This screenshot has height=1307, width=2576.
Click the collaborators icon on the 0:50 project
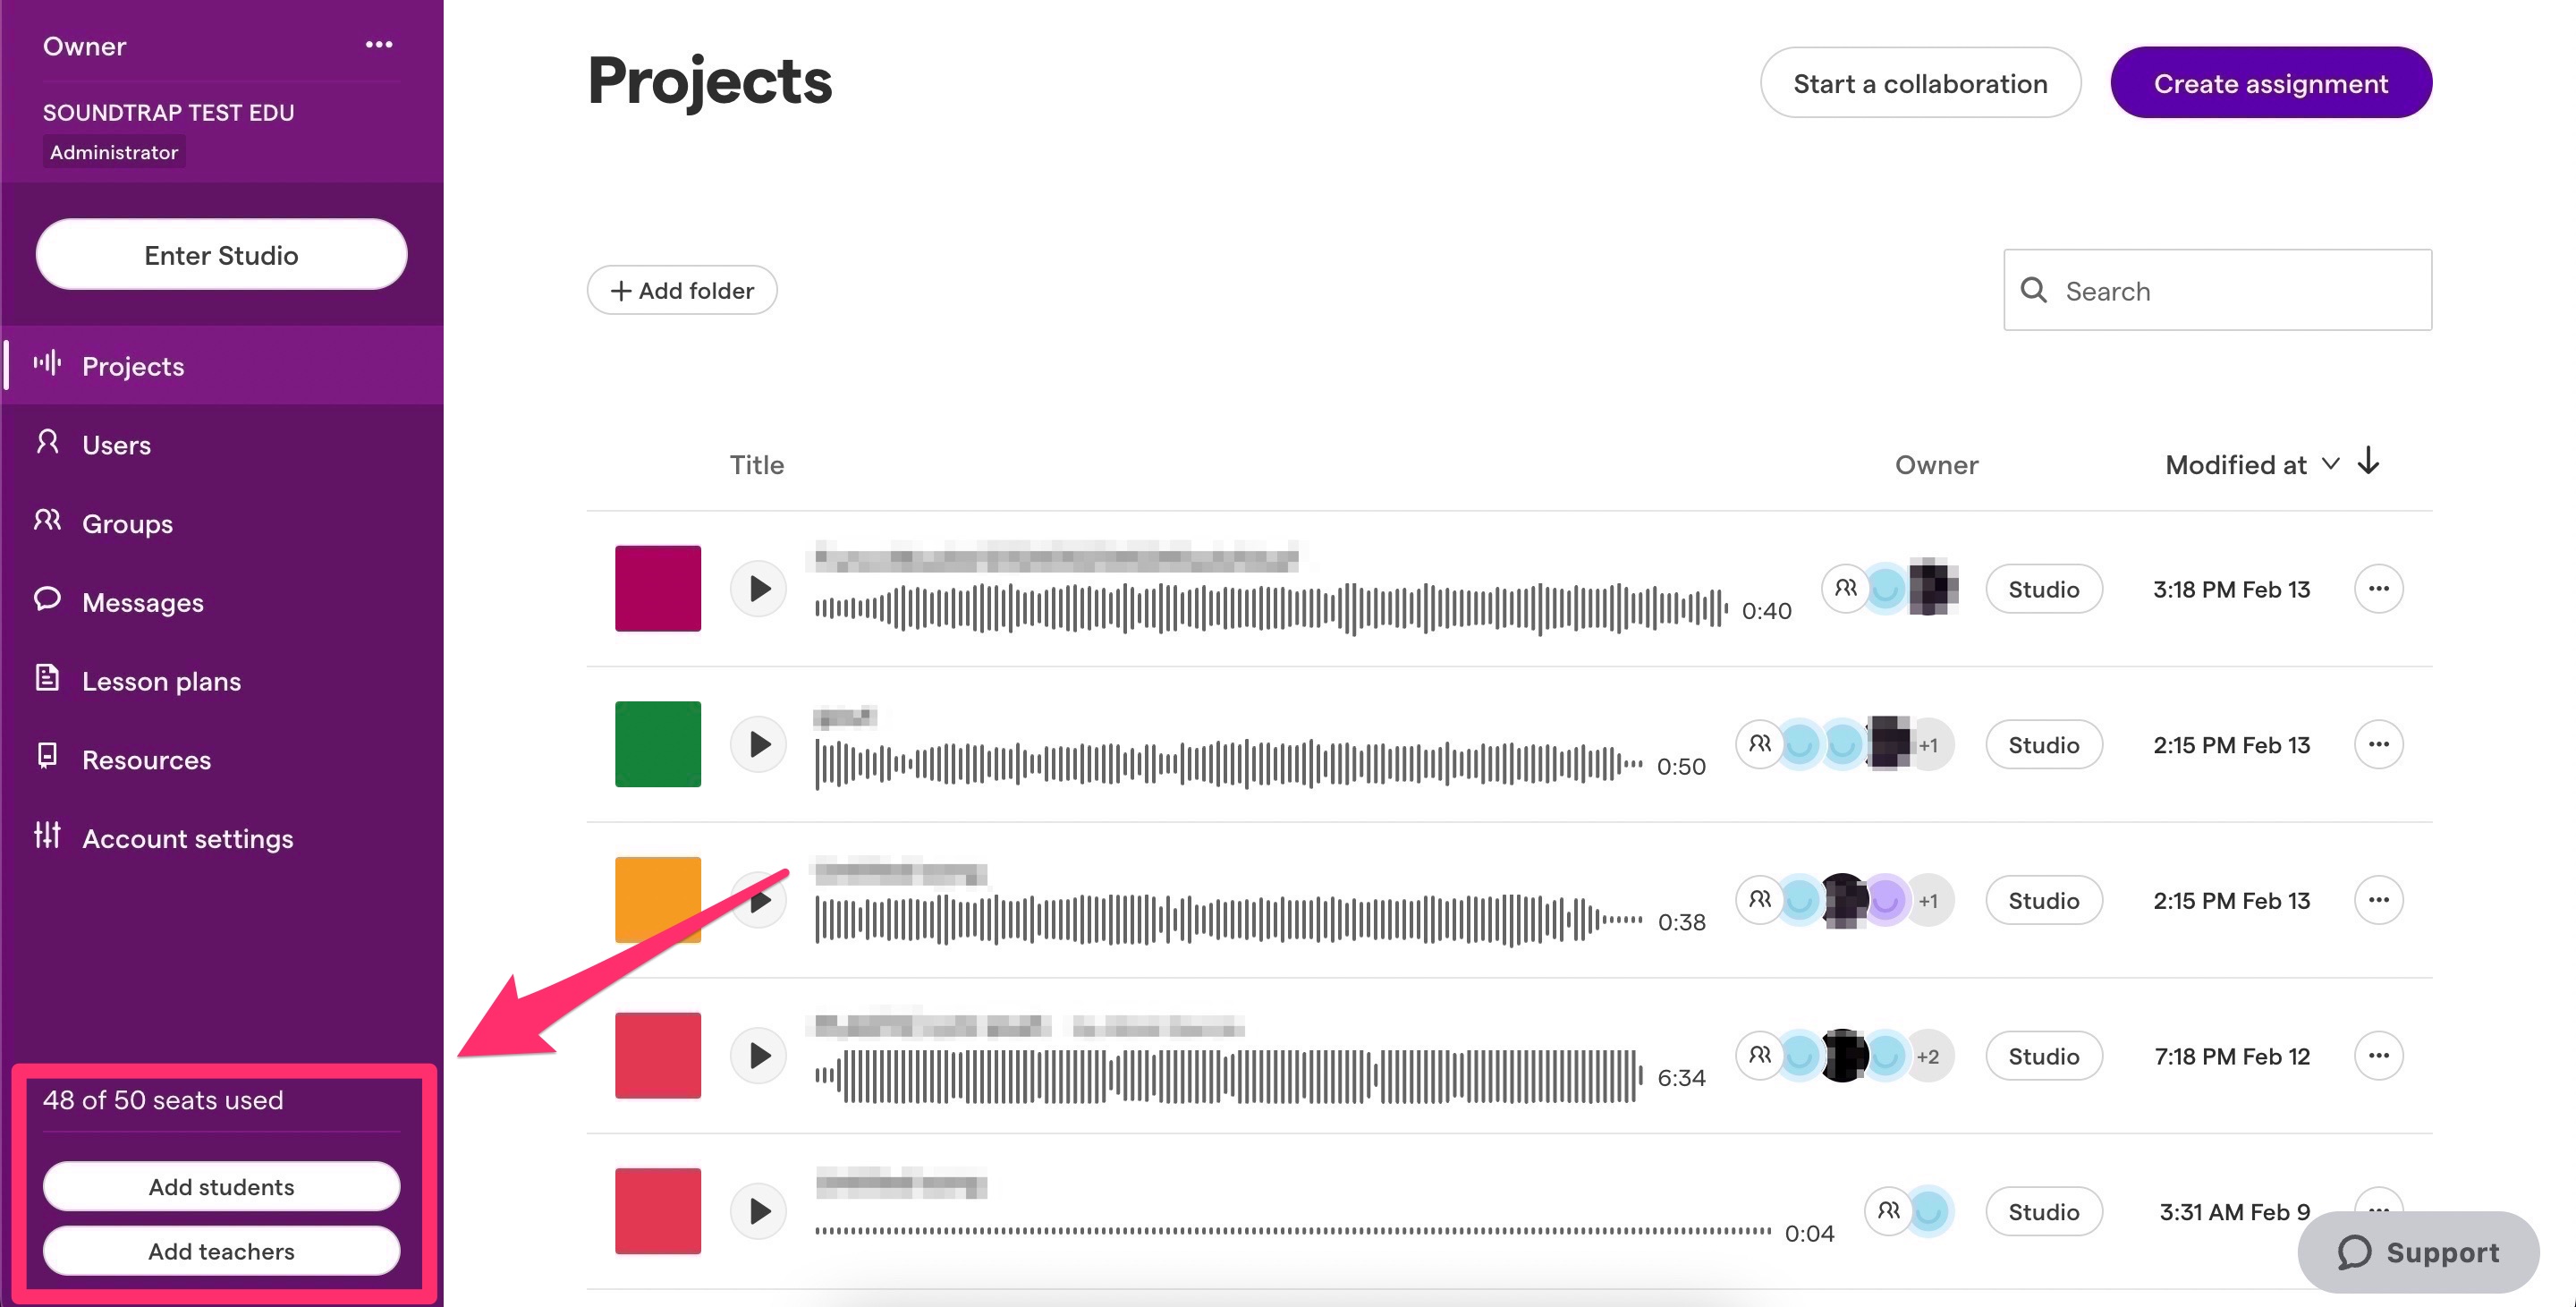coord(1760,744)
